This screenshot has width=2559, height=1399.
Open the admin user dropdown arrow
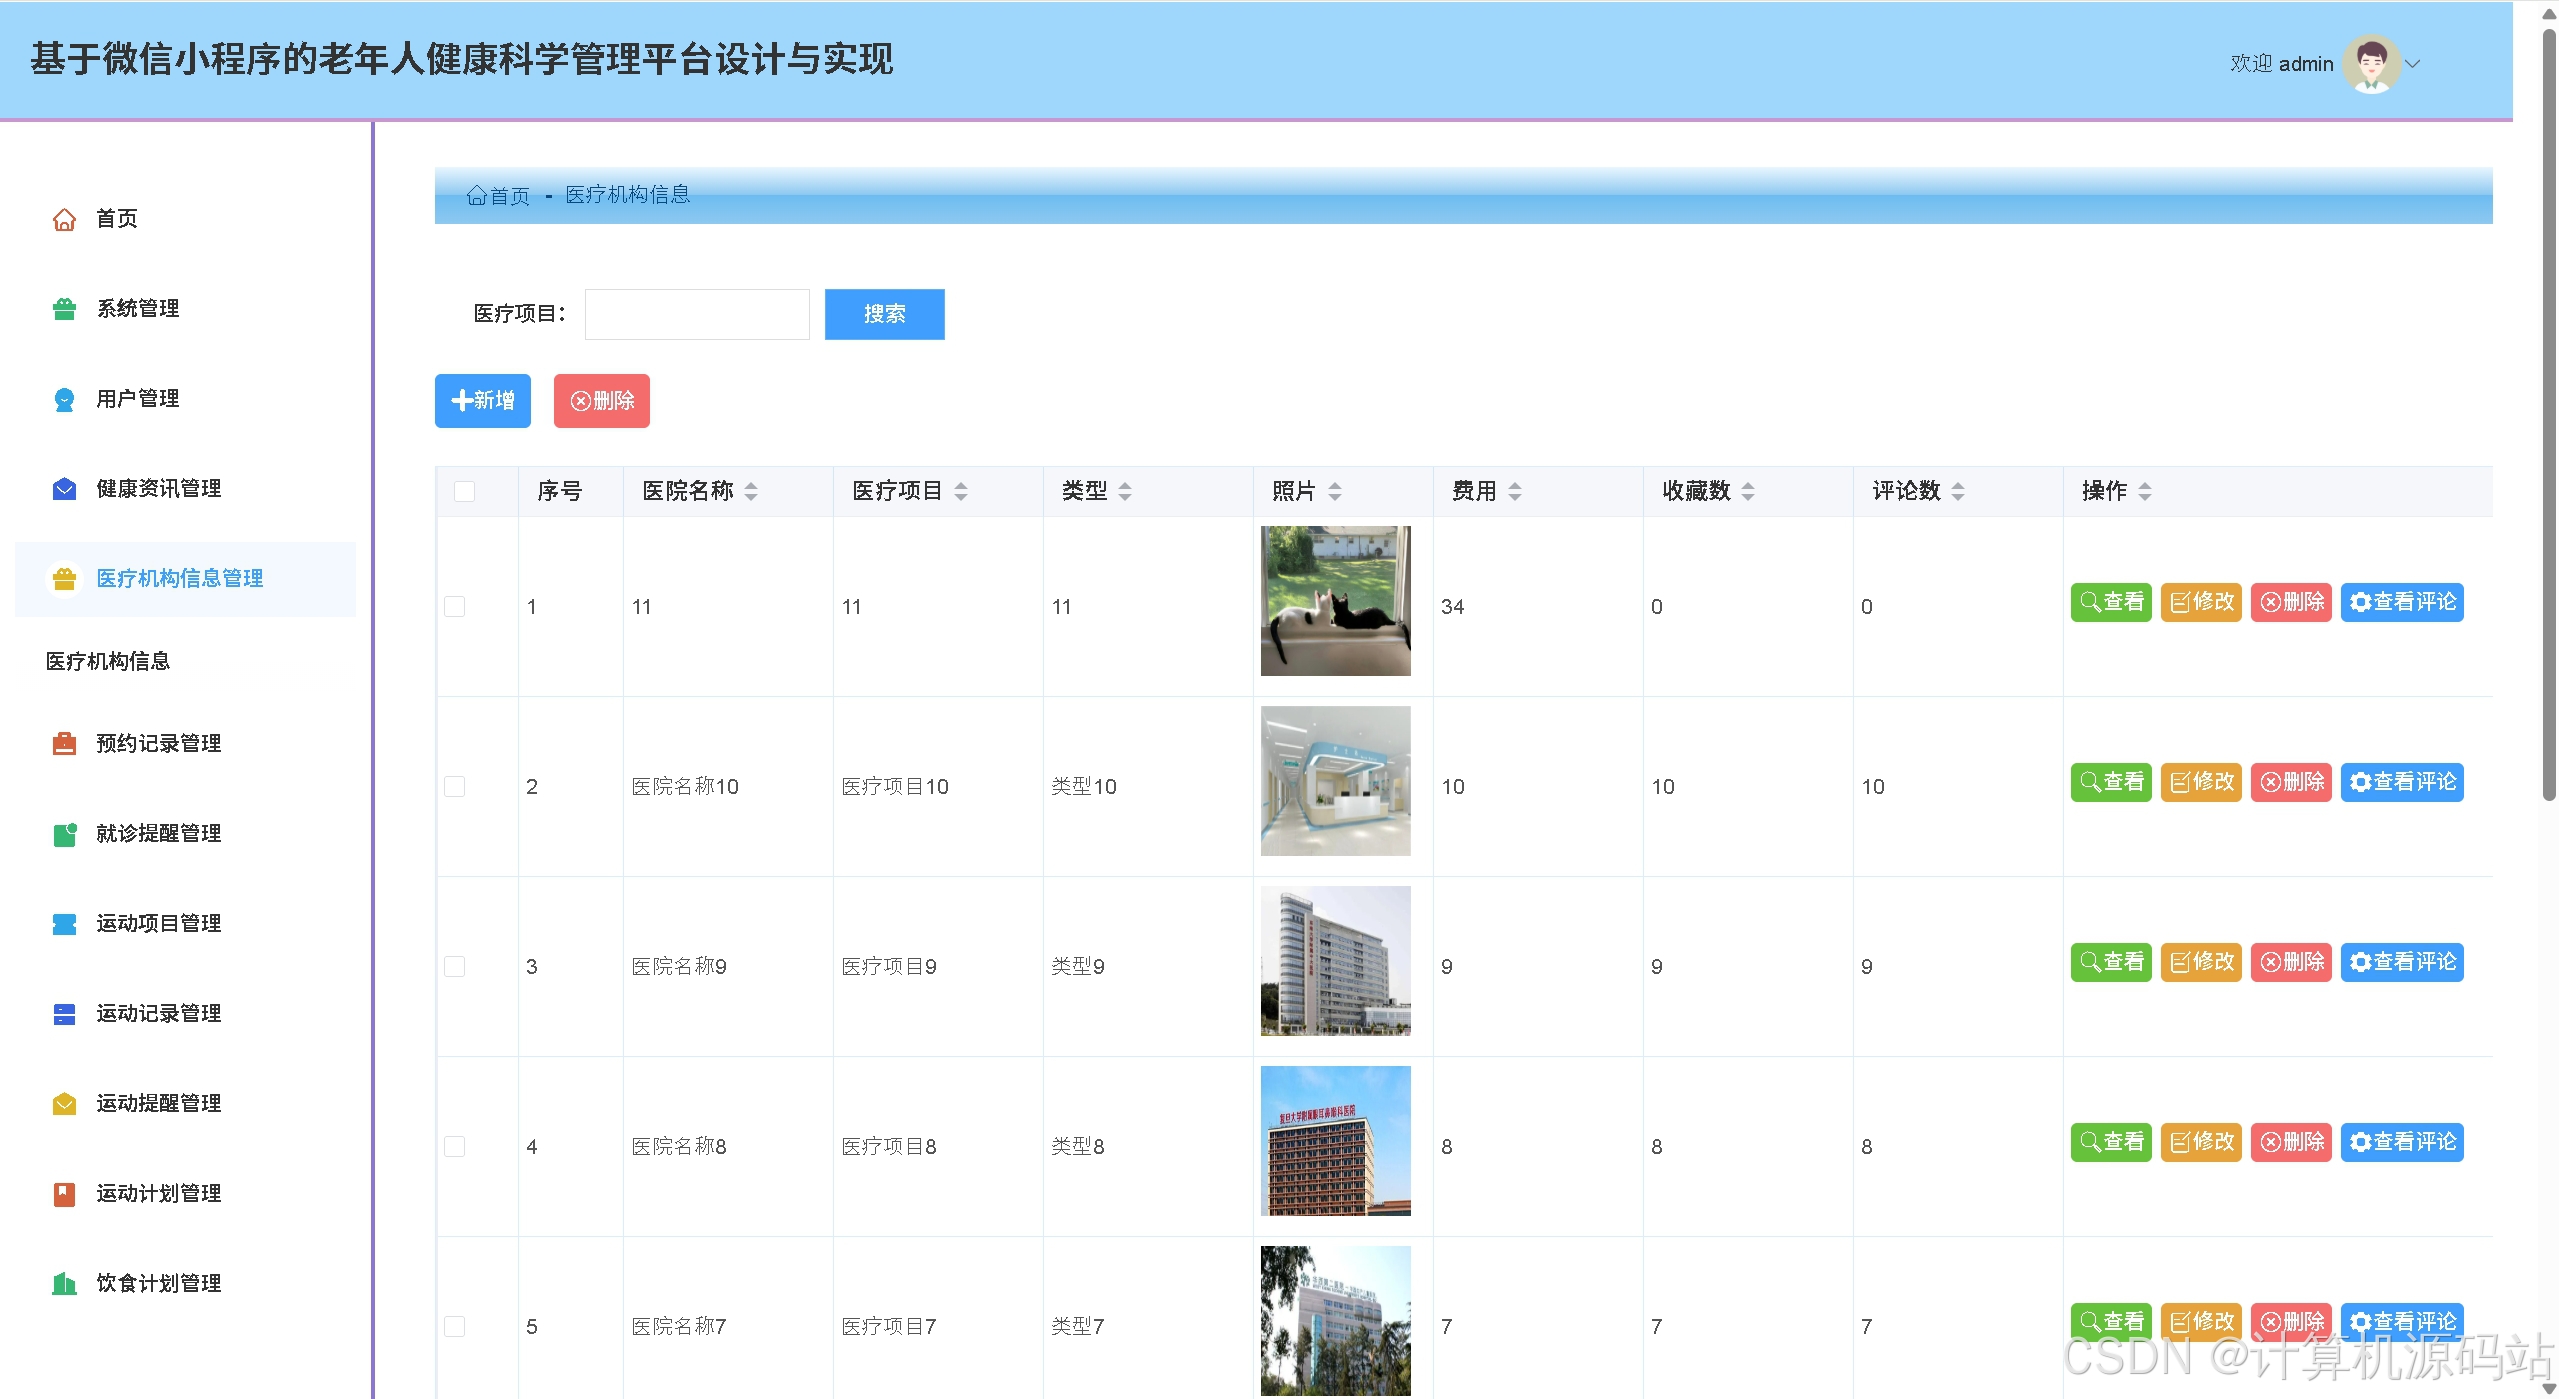pos(2413,64)
